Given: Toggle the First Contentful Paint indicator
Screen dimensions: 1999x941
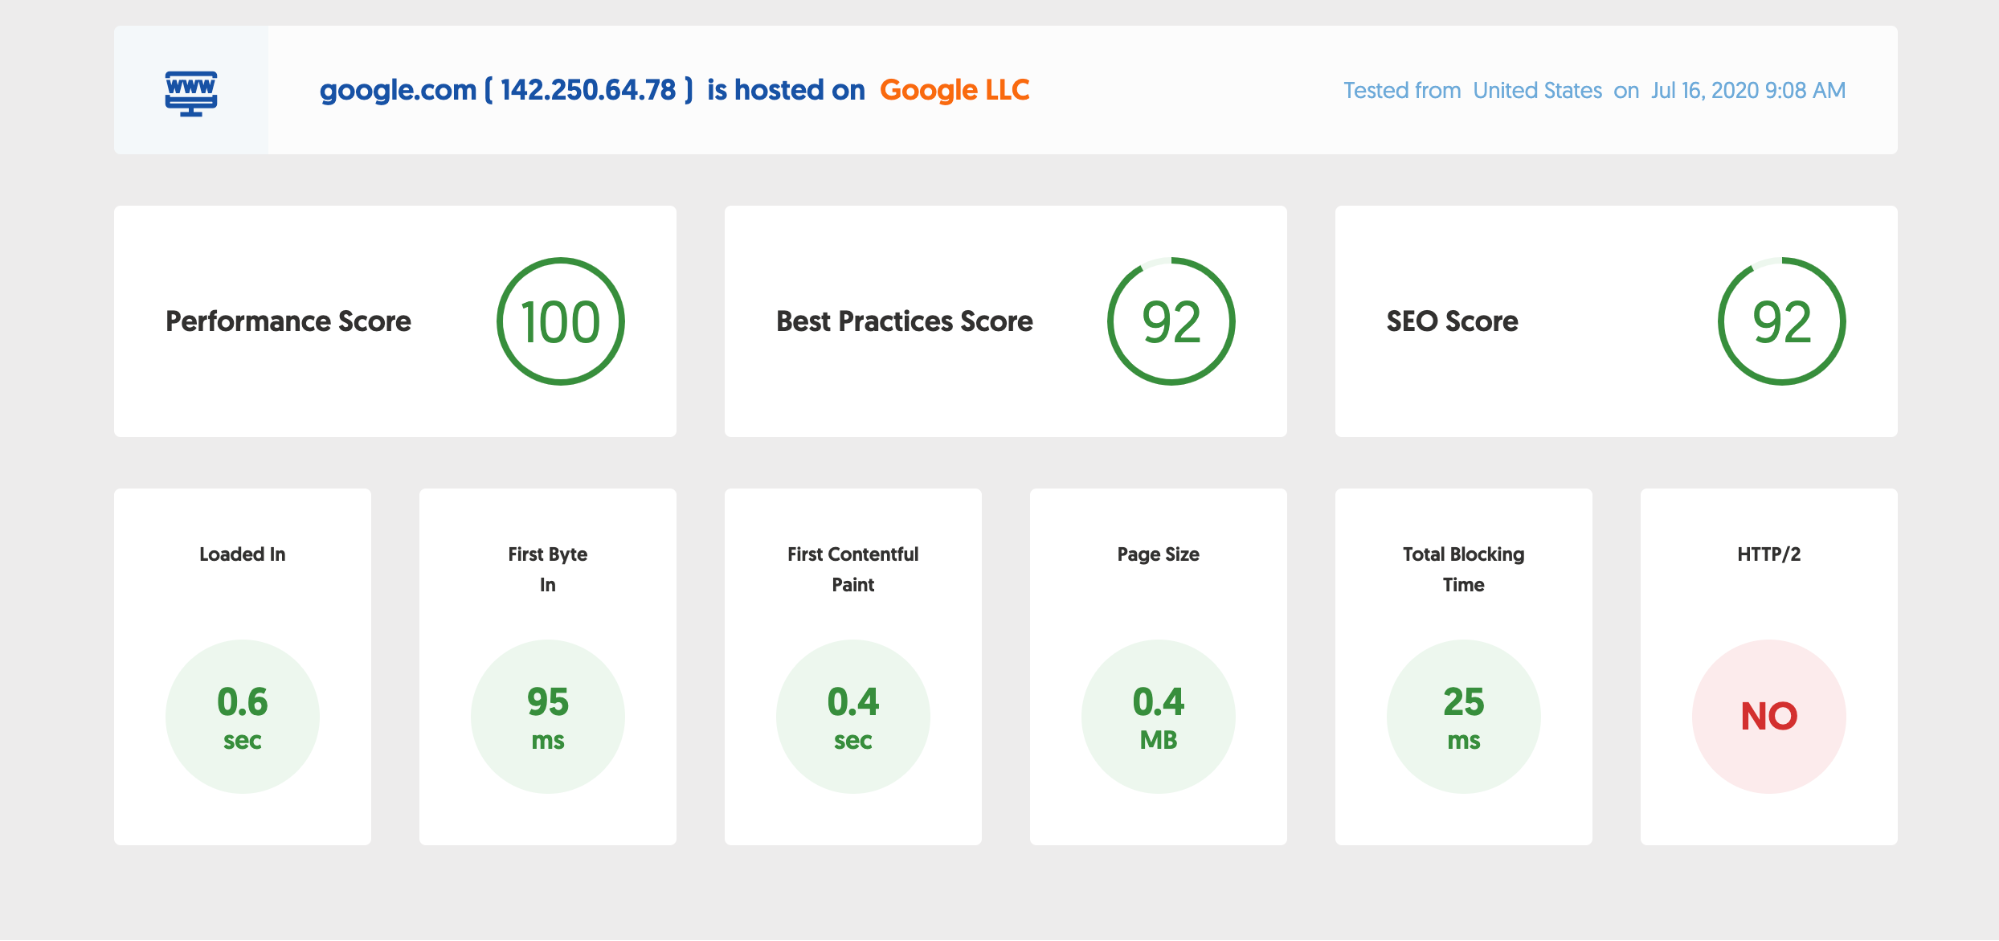Looking at the screenshot, I should [852, 715].
